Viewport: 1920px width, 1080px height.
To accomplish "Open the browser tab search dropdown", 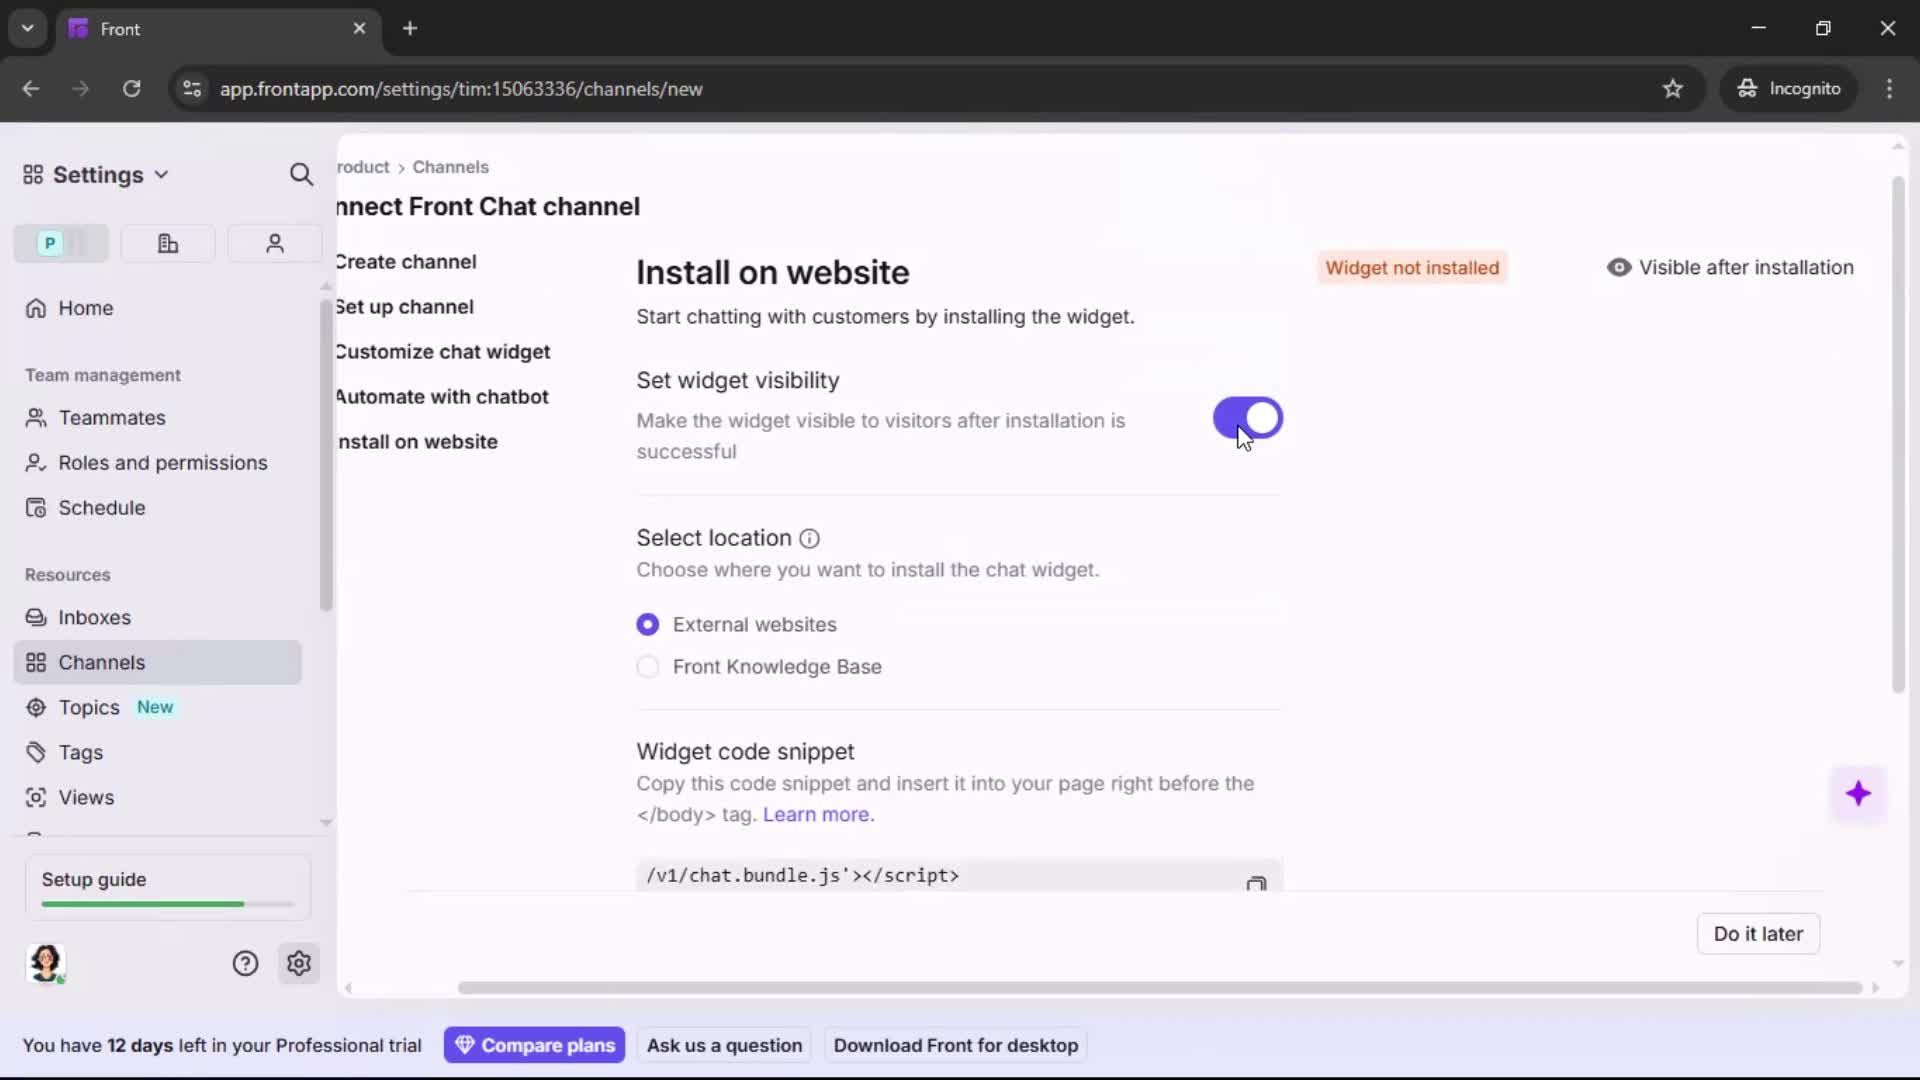I will click(27, 28).
